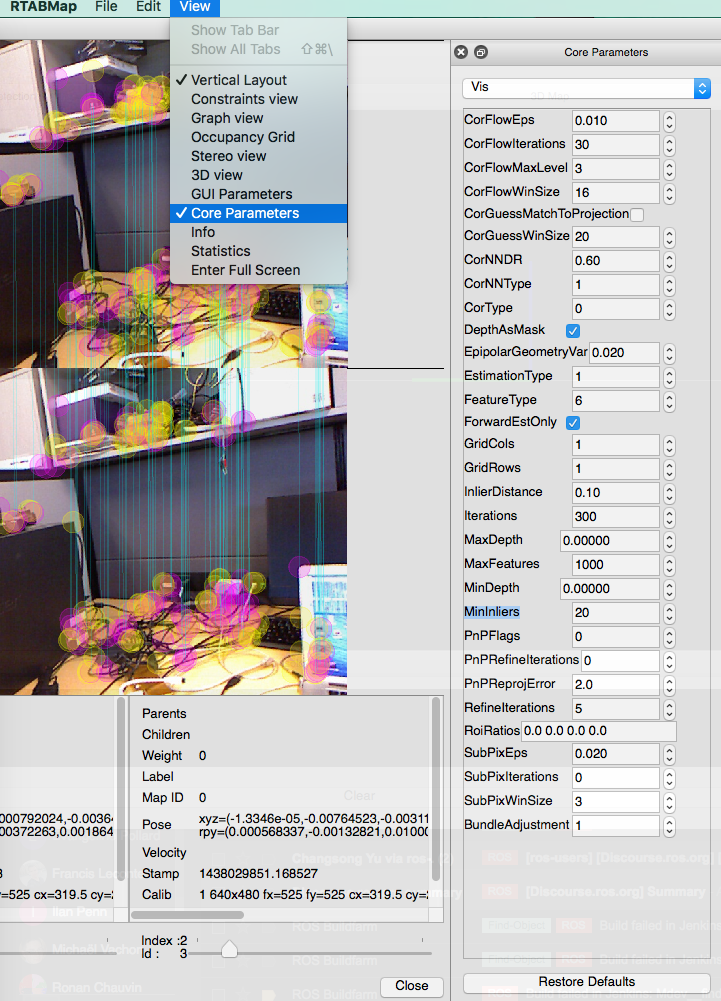Open the Edit menu
721x1001 pixels.
pyautogui.click(x=148, y=7)
